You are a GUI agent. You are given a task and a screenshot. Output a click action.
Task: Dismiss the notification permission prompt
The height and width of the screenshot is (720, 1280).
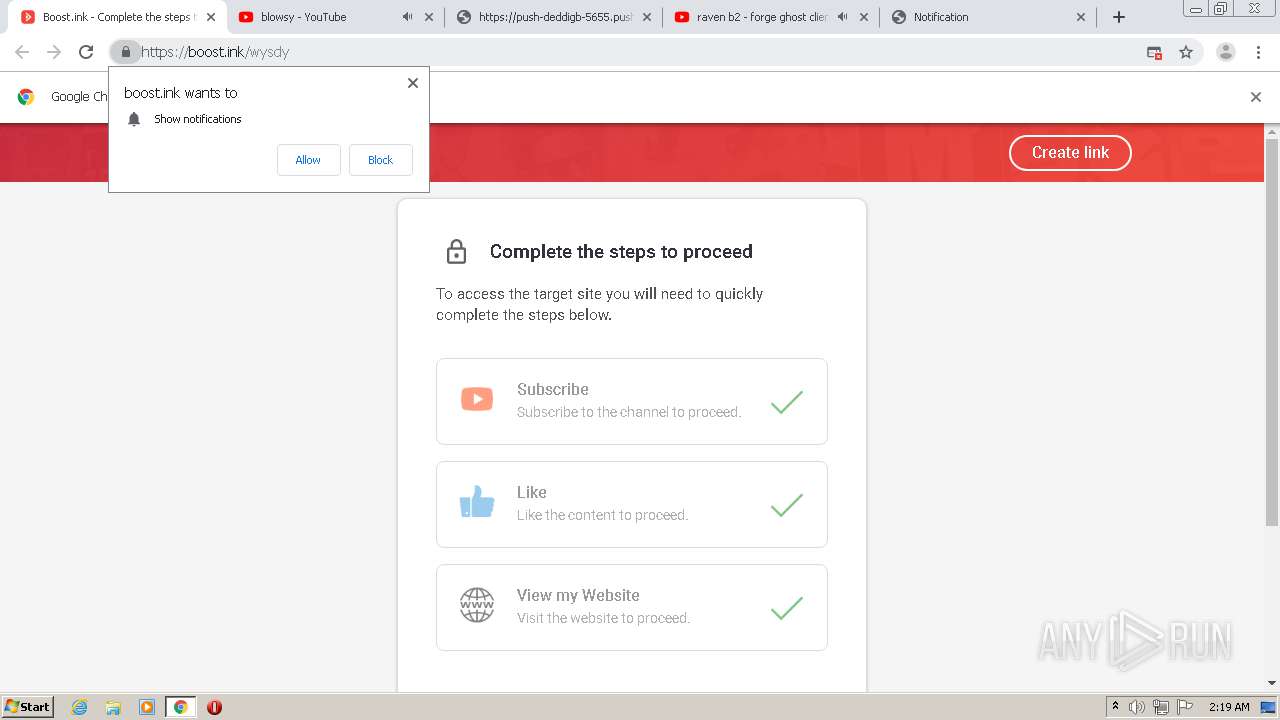(413, 83)
